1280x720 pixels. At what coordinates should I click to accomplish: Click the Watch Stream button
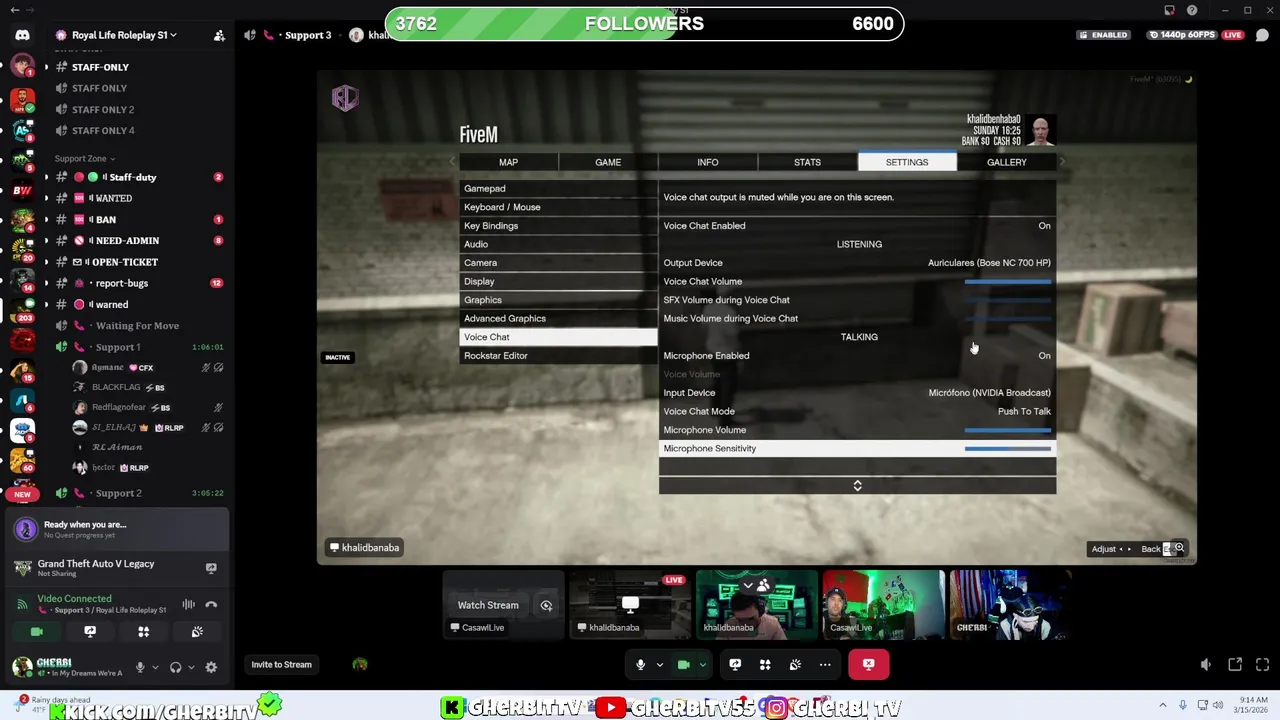pyautogui.click(x=488, y=605)
